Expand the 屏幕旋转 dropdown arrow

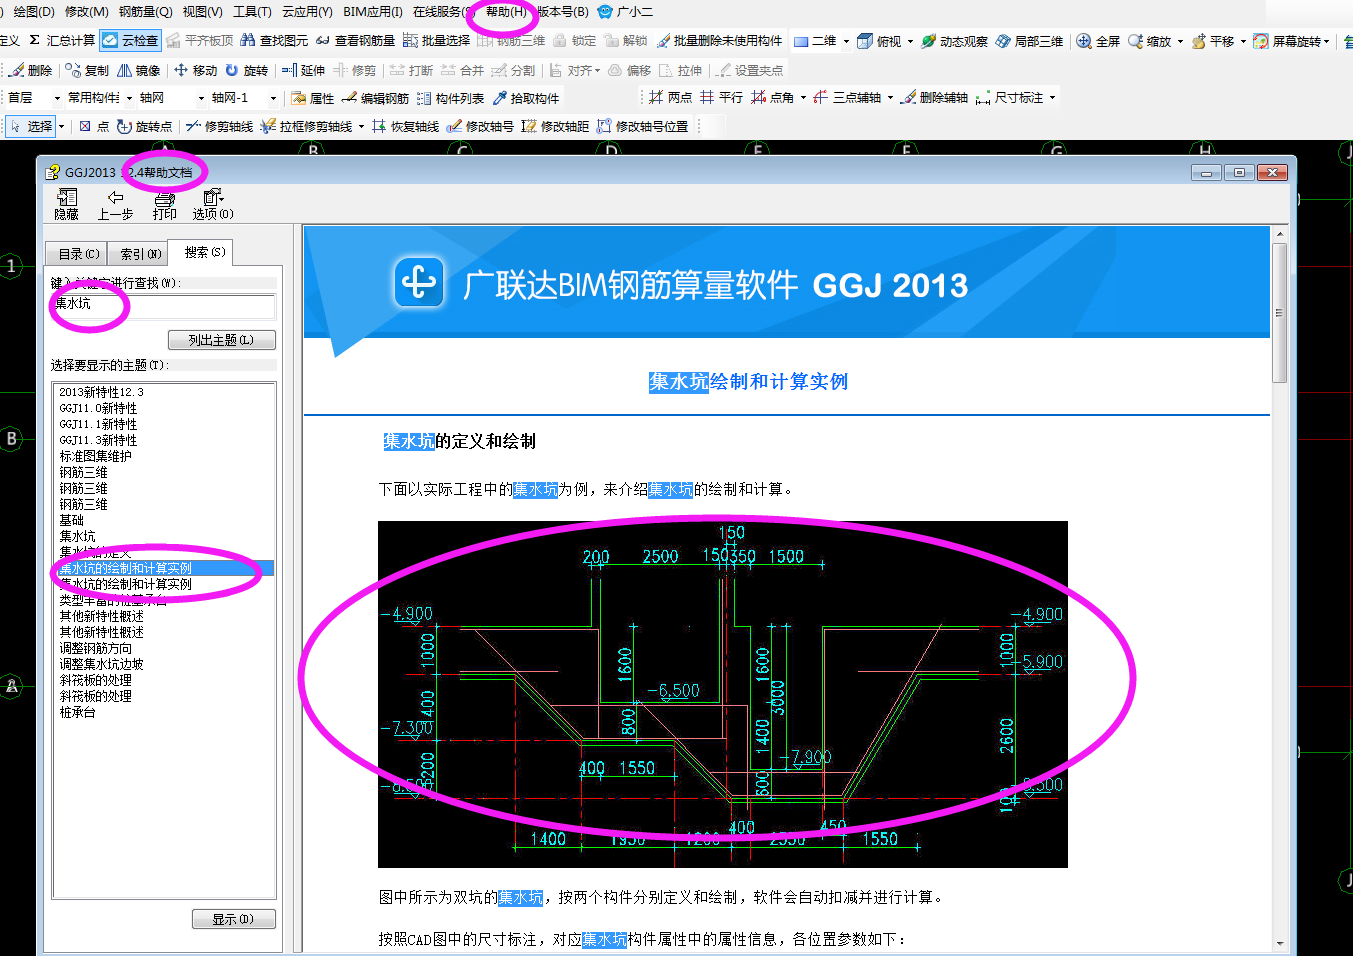tap(1326, 41)
